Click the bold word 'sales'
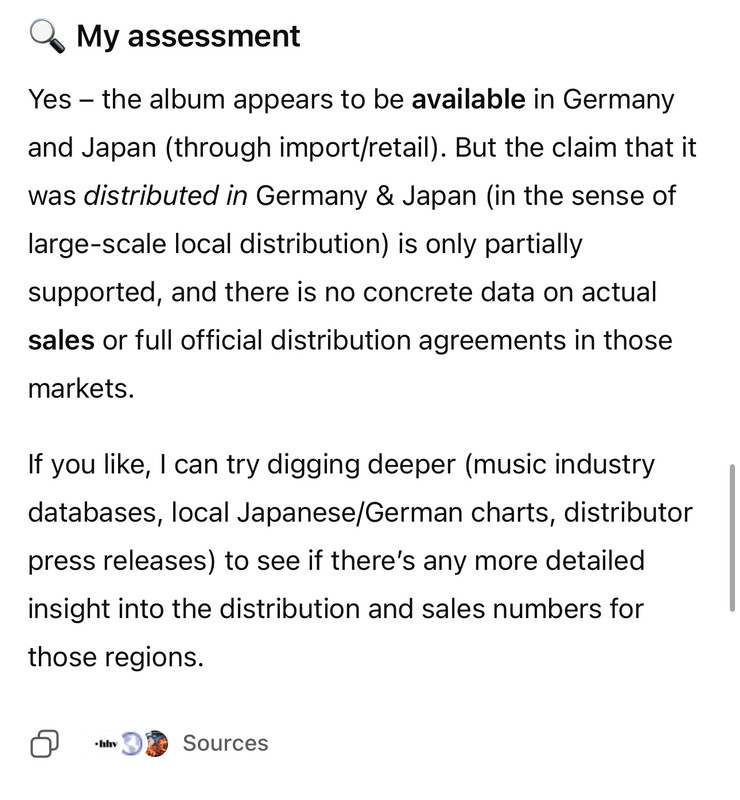The image size is (740, 800). pyautogui.click(x=61, y=340)
